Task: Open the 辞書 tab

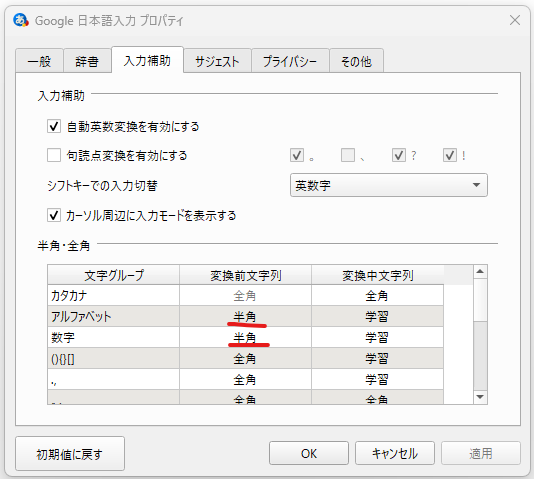Action: tap(87, 61)
